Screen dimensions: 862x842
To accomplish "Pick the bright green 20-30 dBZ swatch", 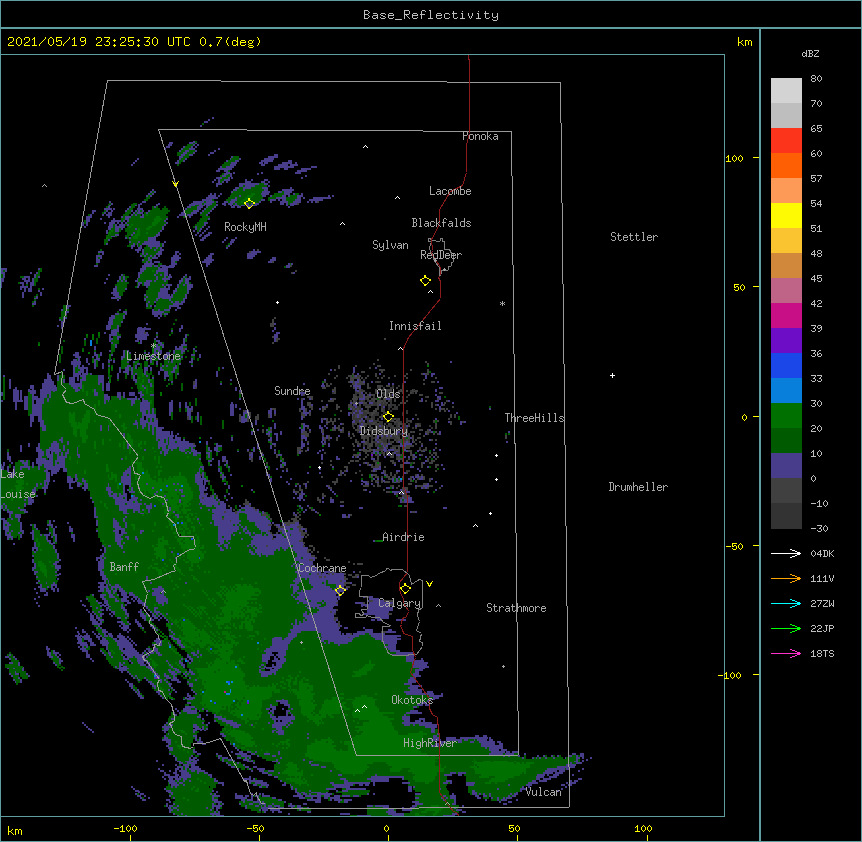I will coord(786,416).
